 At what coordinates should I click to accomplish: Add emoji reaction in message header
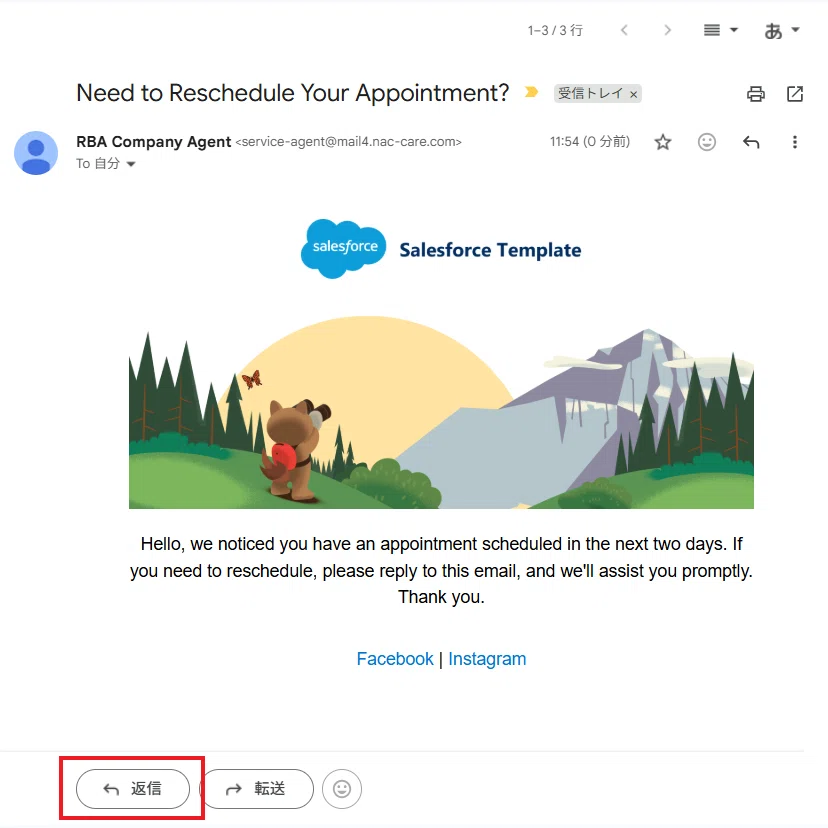[707, 142]
